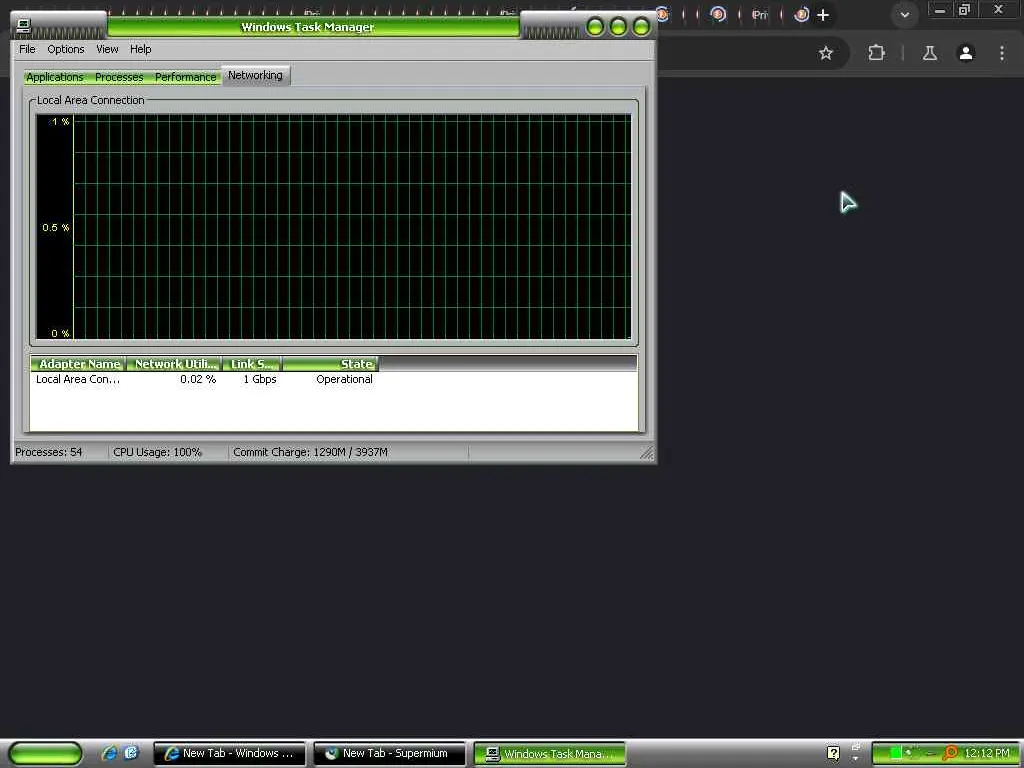Click the orange magnifier tray icon
This screenshot has width=1024, height=768.
coord(950,753)
